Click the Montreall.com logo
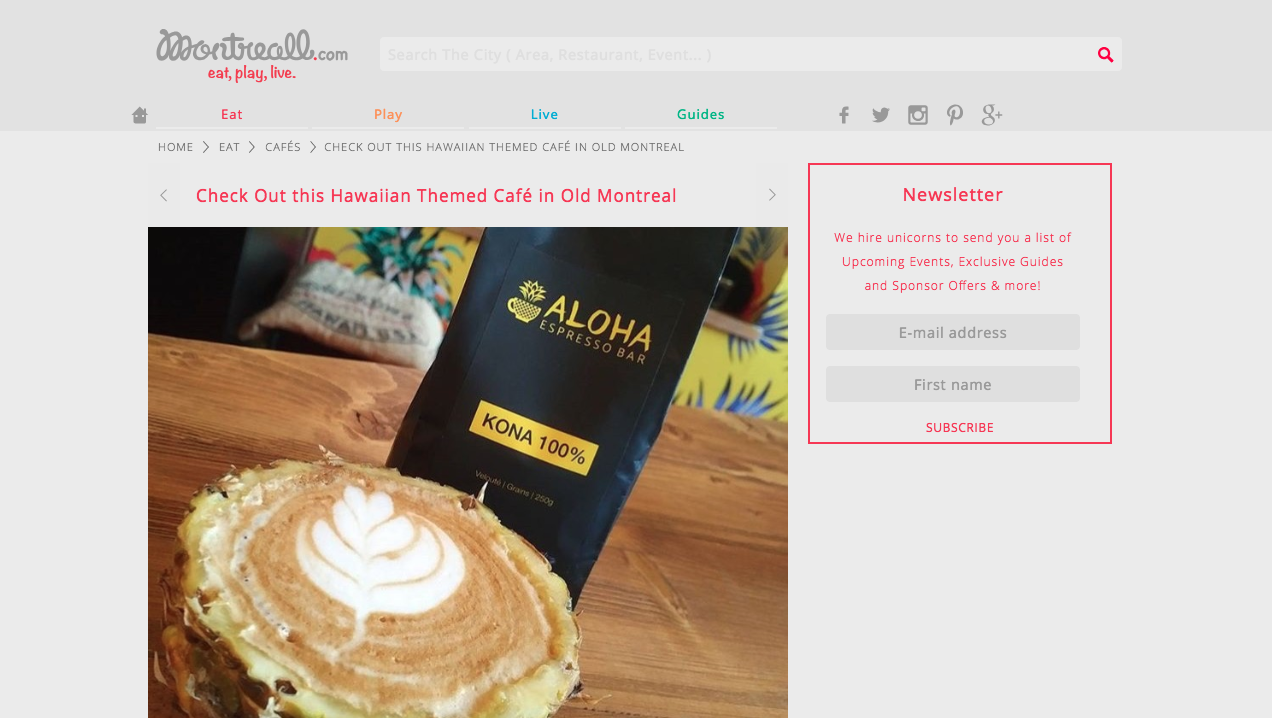Image resolution: width=1272 pixels, height=718 pixels. 252,54
